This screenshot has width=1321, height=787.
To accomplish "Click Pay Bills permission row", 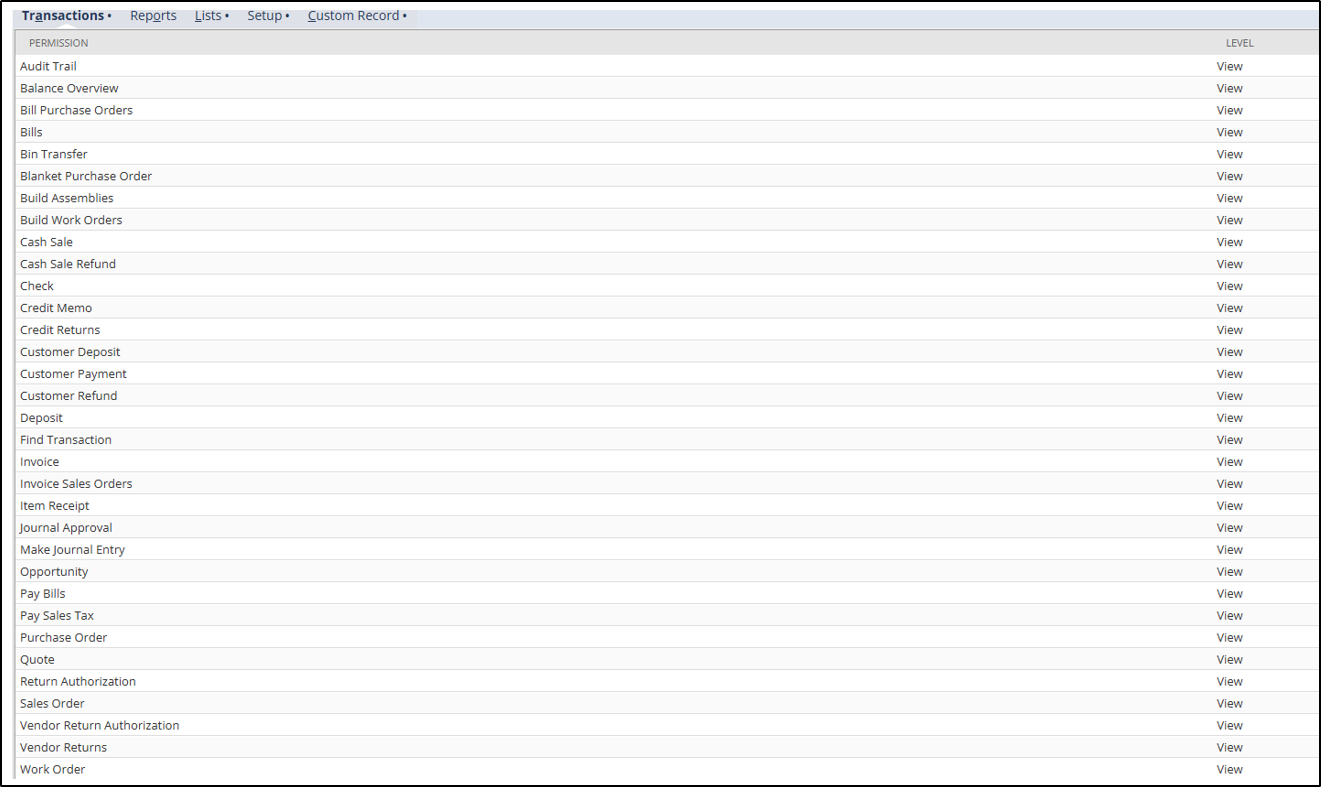I will [667, 594].
